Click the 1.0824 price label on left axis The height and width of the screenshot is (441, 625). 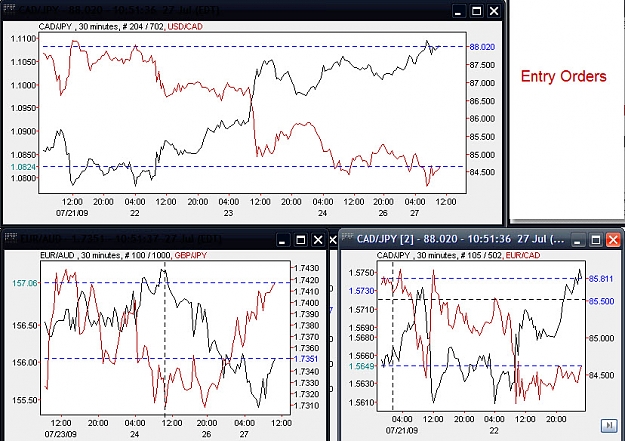23,167
